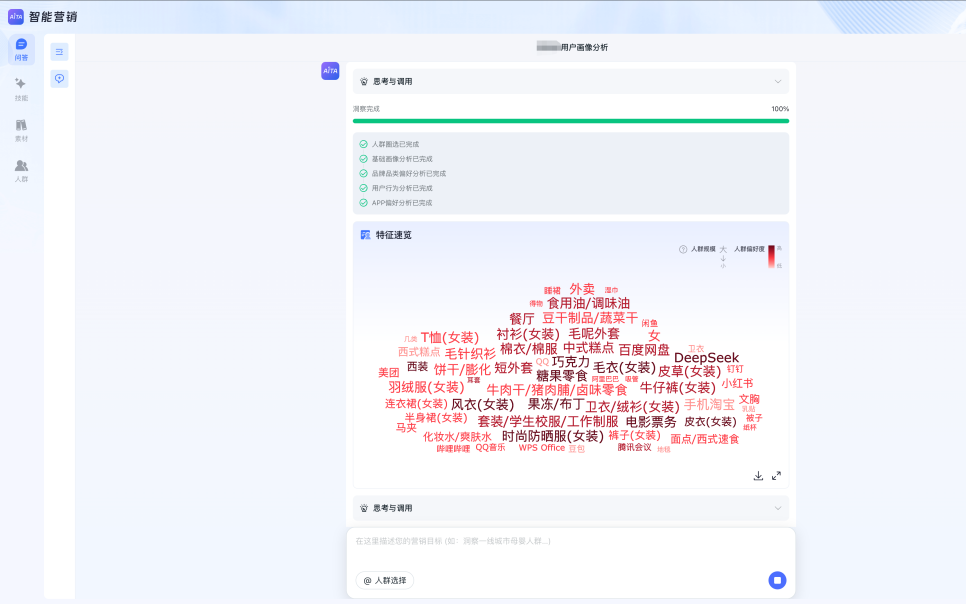Screen dimensions: 966x604
Task: Expand the top 思考与调用 panel chevron
Action: pyautogui.click(x=777, y=81)
